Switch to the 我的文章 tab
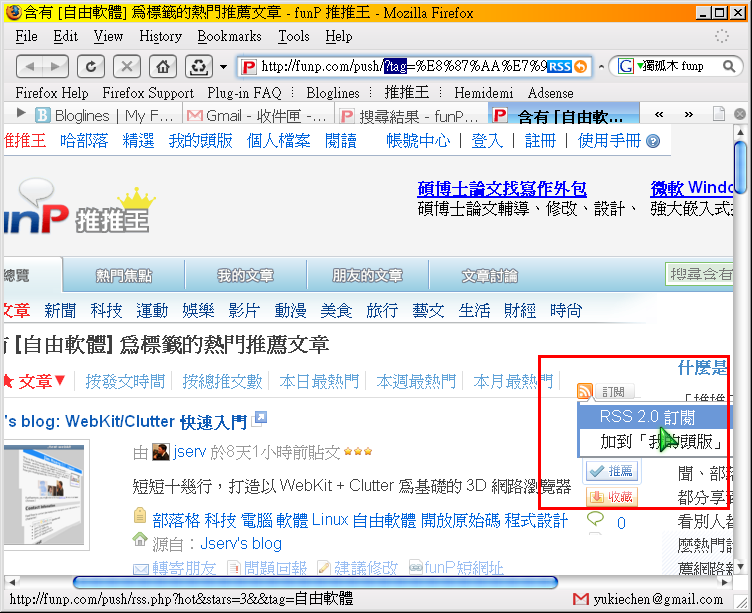 pyautogui.click(x=246, y=275)
